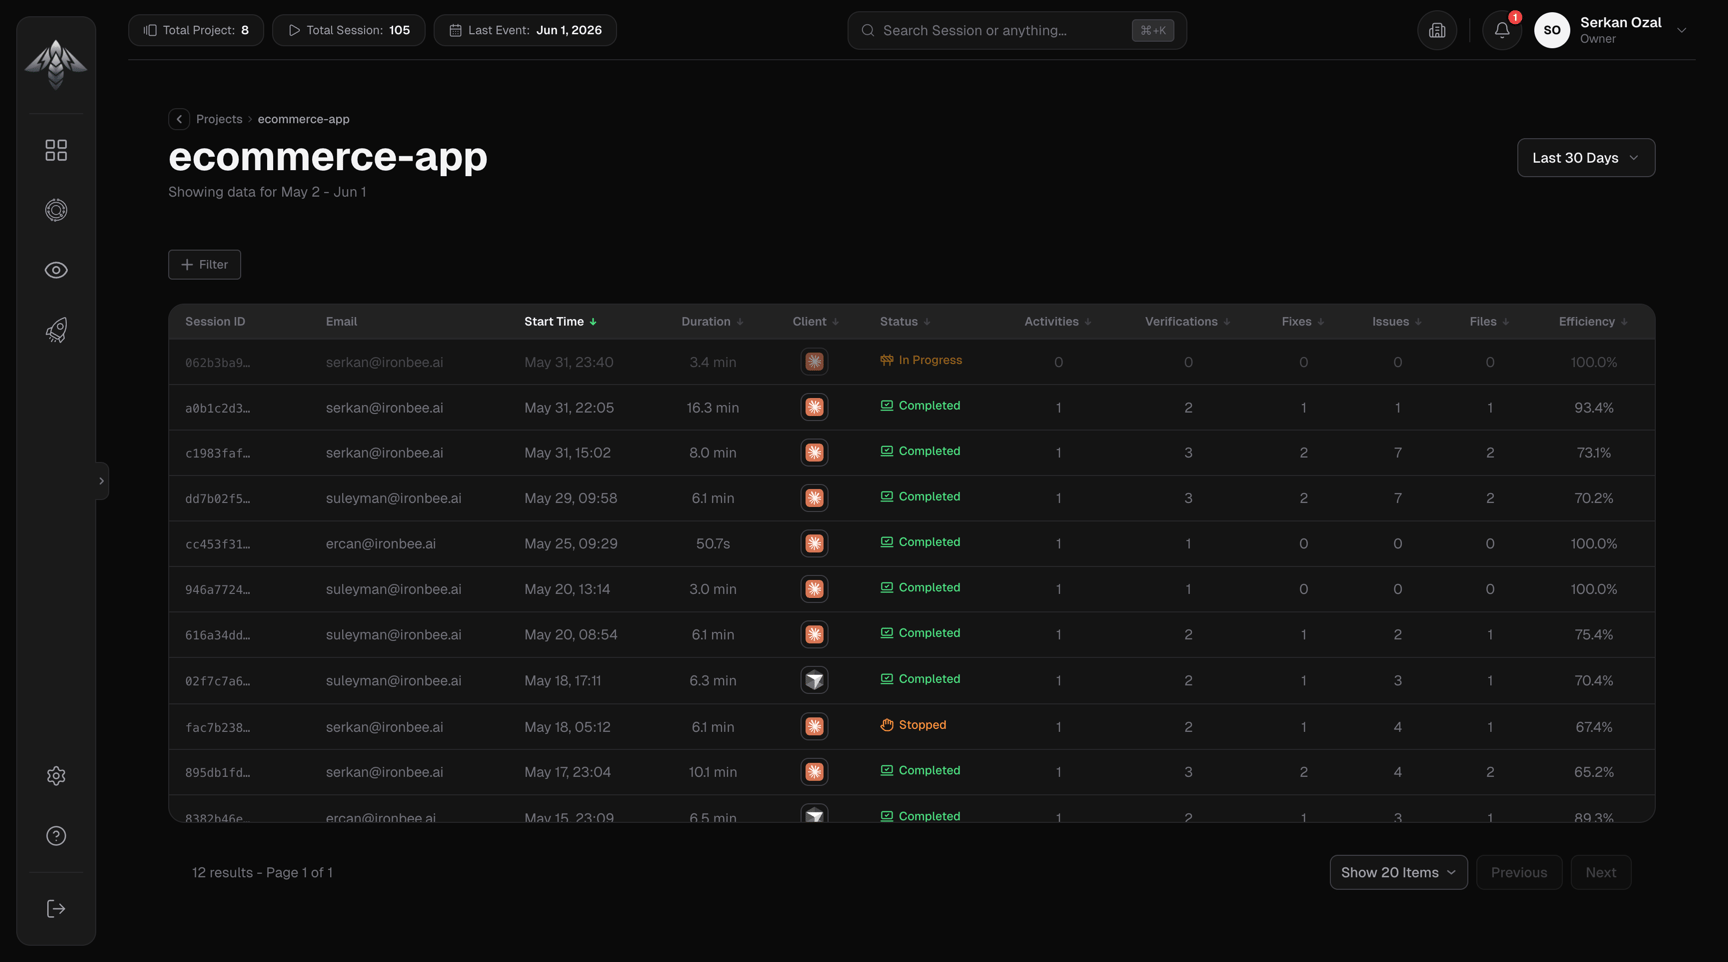Click the 12 results - Page 1 of 1 text
Screen dimensions: 1728x962
[x=262, y=873]
